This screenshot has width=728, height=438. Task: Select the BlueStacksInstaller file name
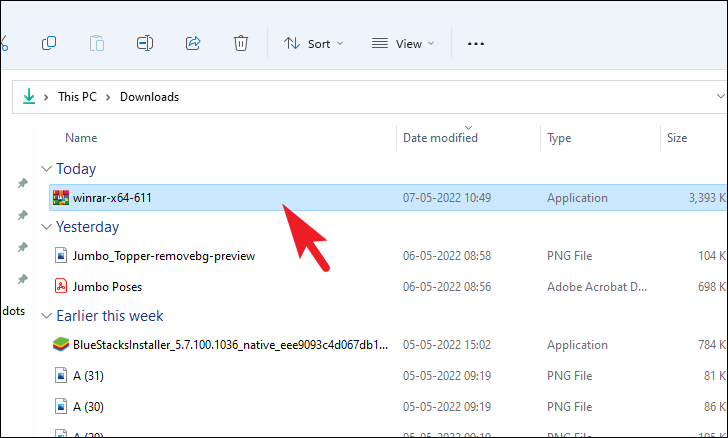[230, 345]
